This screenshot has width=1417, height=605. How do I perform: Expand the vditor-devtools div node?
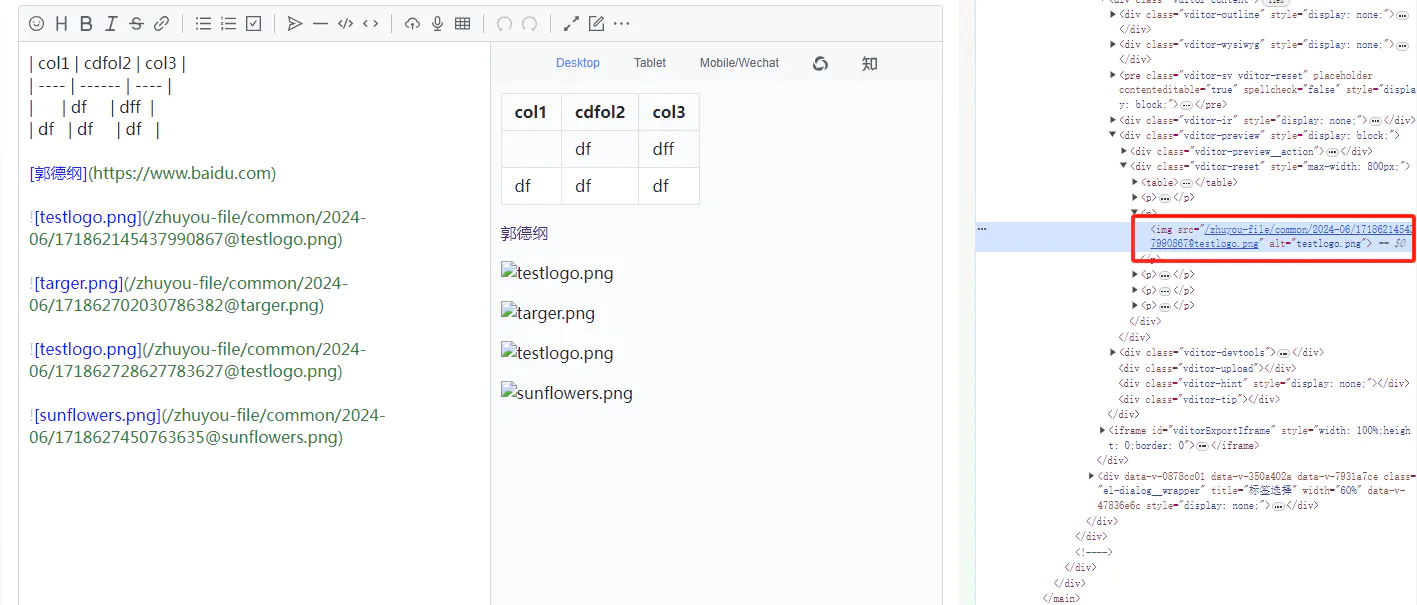pos(1113,352)
